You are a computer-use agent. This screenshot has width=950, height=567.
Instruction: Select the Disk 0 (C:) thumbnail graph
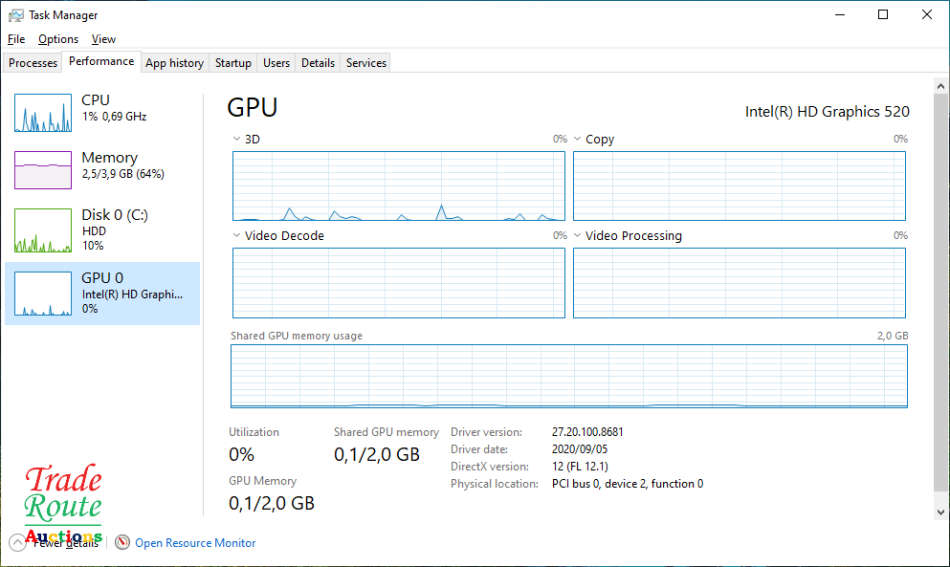(x=43, y=230)
